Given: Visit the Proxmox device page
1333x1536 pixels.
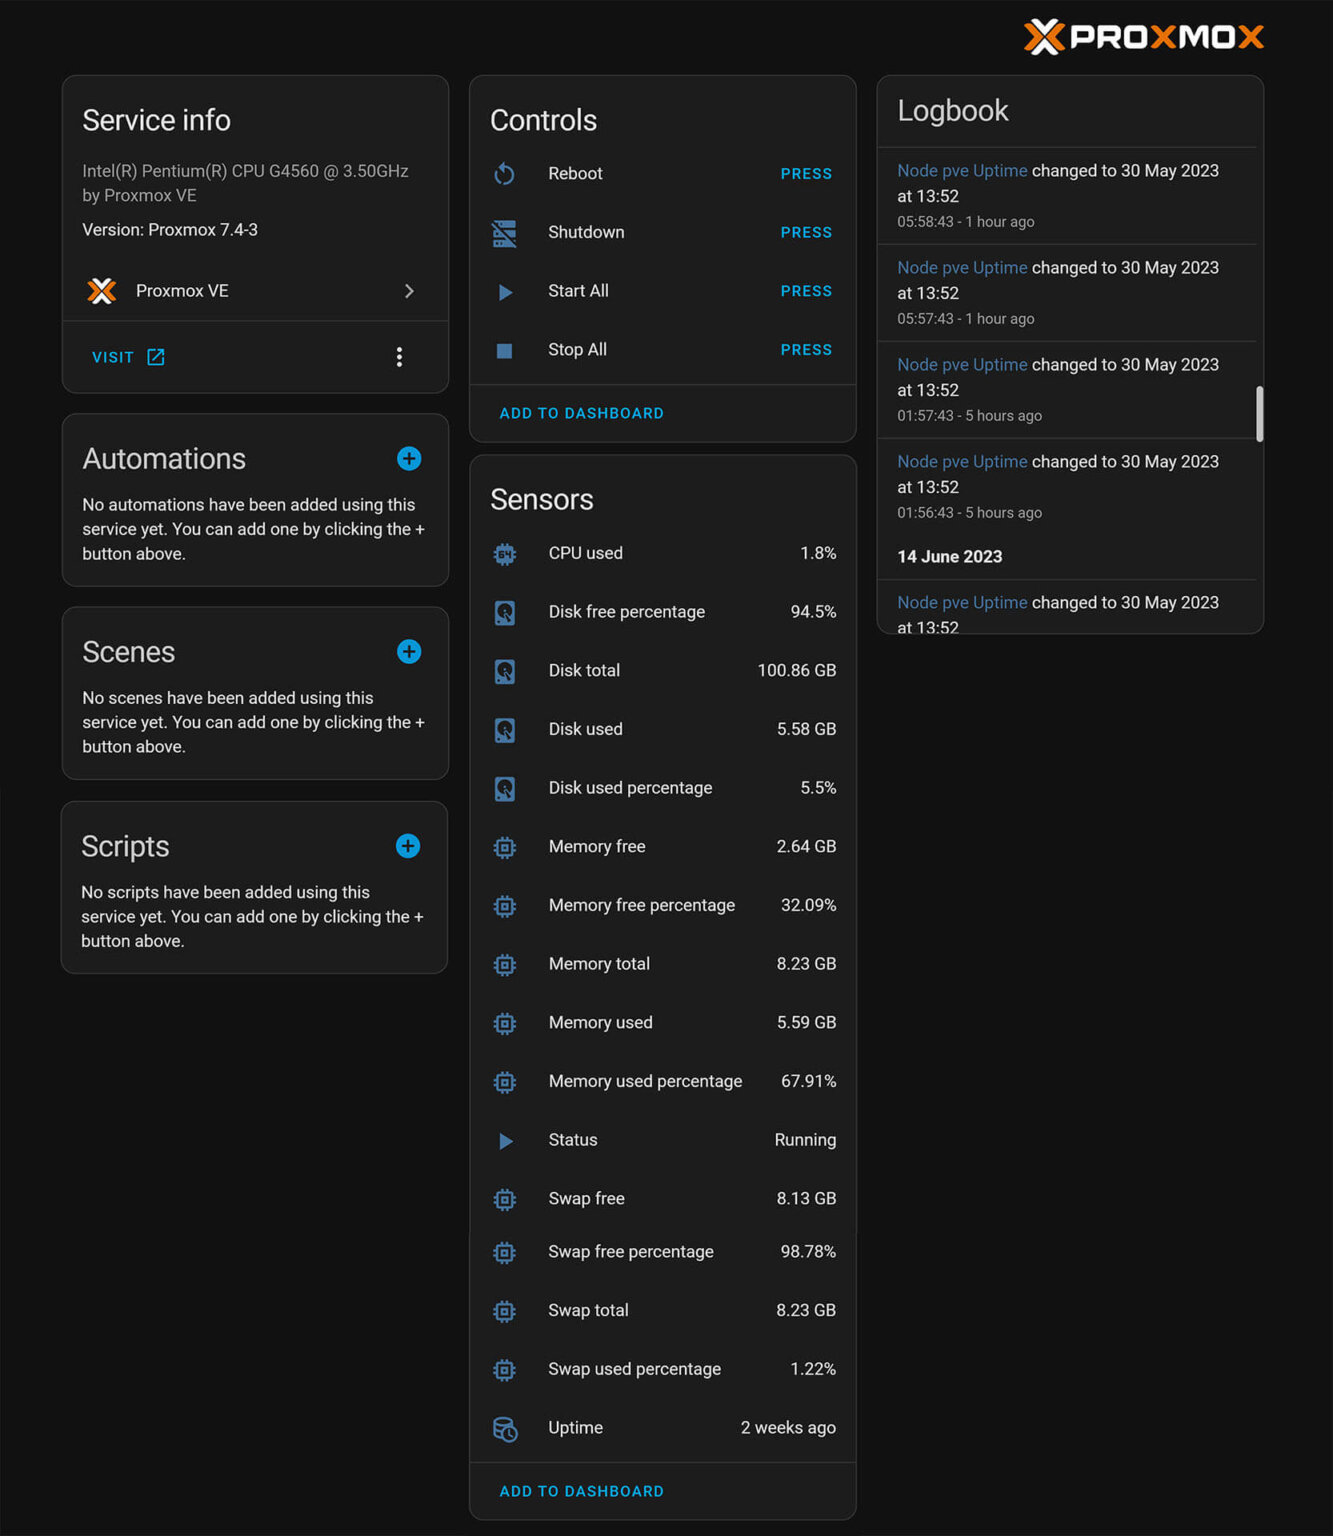Looking at the screenshot, I should tap(128, 357).
